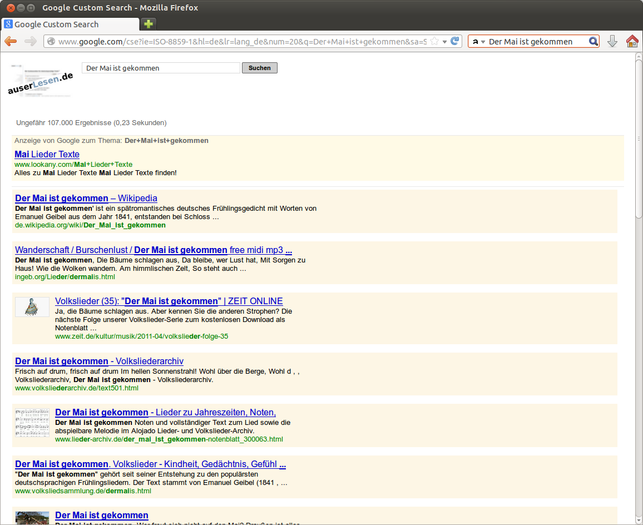Screen dimensions: 643x525
Task: Open the Lieder zu Jahreszeiten, Noten result
Action: click(x=165, y=412)
